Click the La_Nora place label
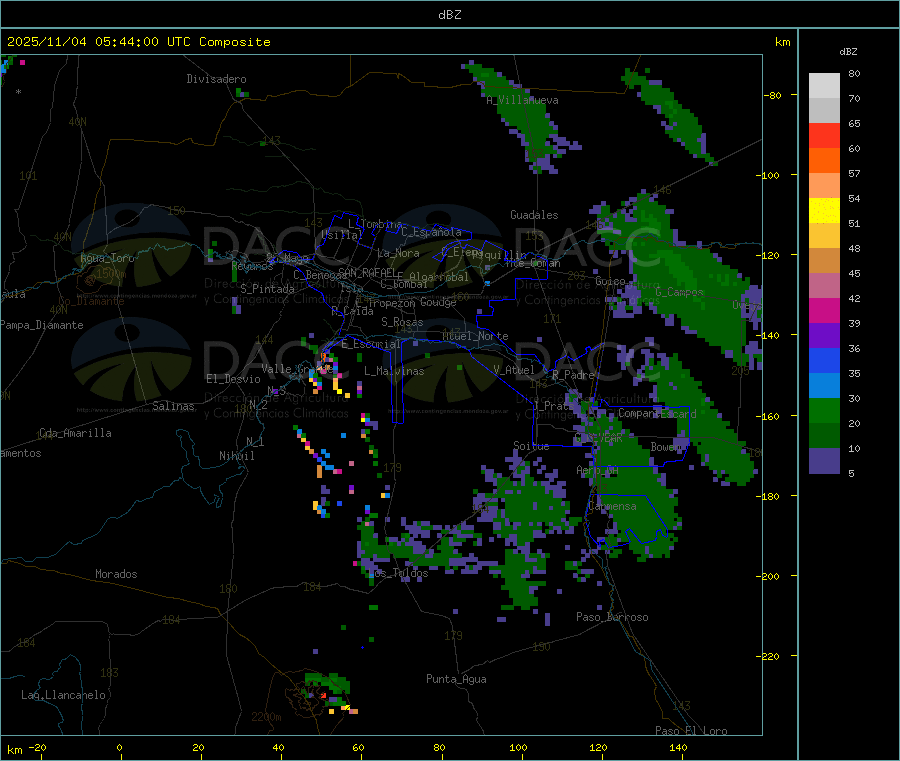This screenshot has width=900, height=761. point(398,253)
